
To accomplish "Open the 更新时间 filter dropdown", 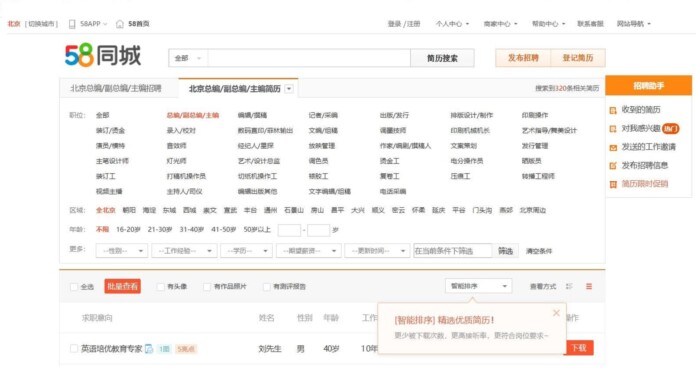I will click(377, 251).
